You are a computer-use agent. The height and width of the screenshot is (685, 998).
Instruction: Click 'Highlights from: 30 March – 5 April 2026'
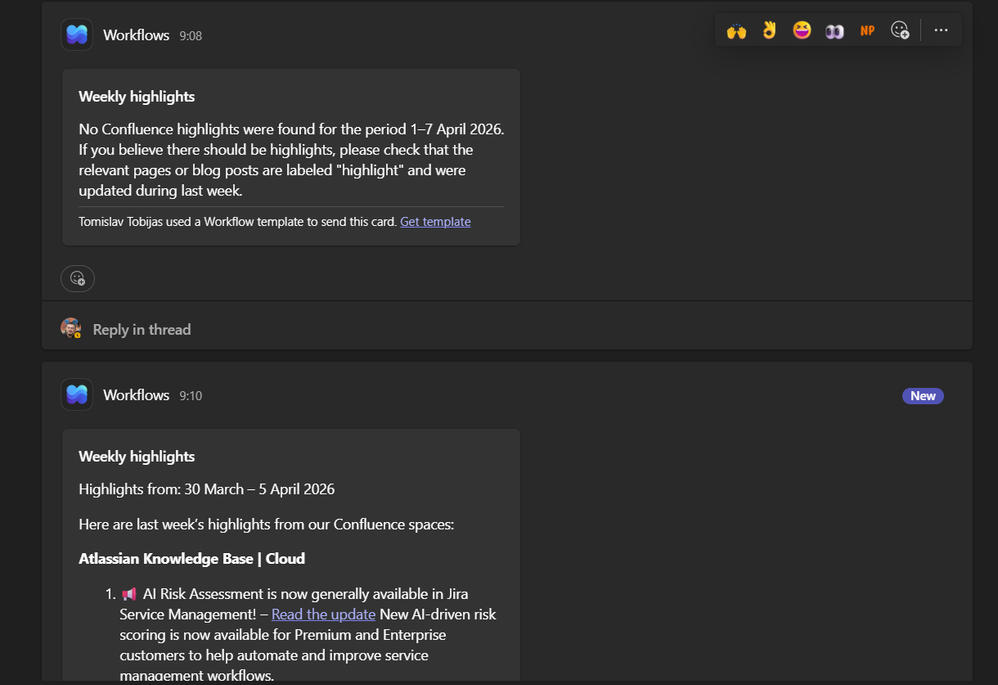pos(207,489)
